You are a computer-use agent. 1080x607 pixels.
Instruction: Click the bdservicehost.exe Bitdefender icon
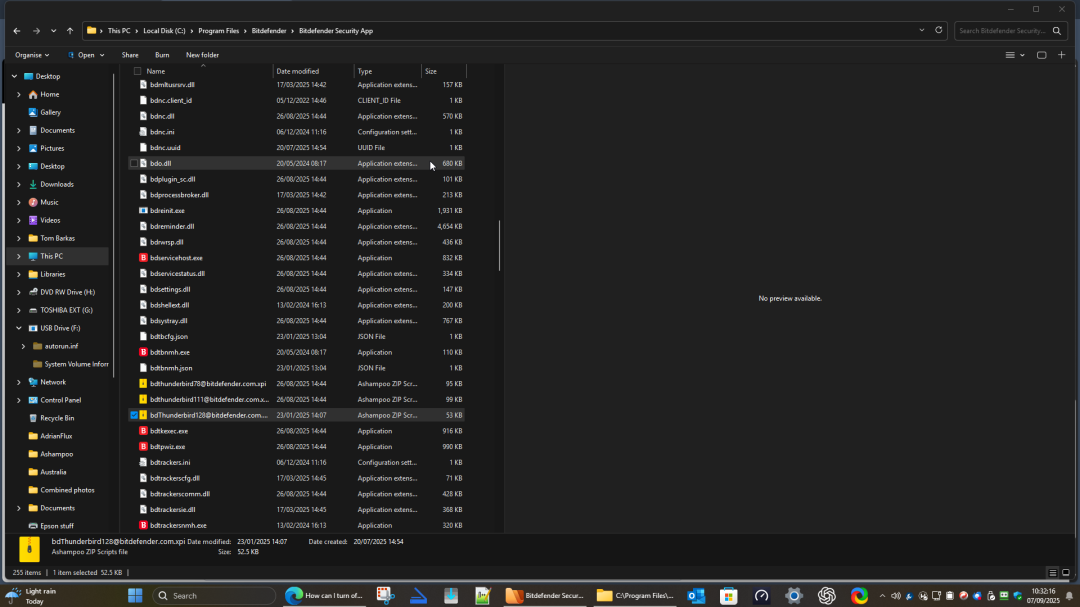pyautogui.click(x=143, y=258)
